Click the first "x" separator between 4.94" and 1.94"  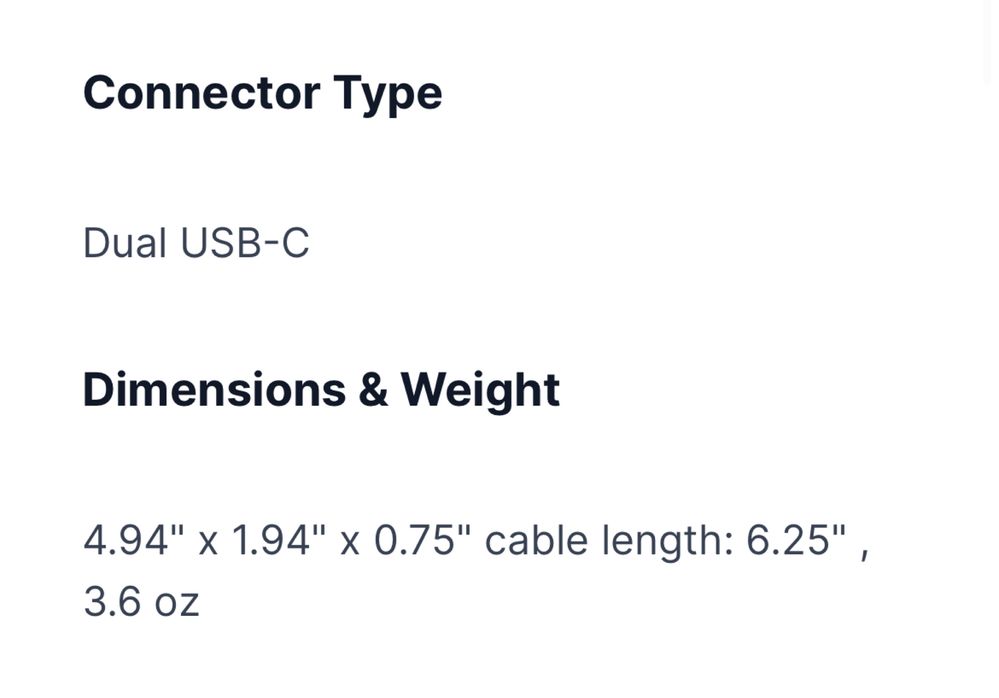coord(208,544)
